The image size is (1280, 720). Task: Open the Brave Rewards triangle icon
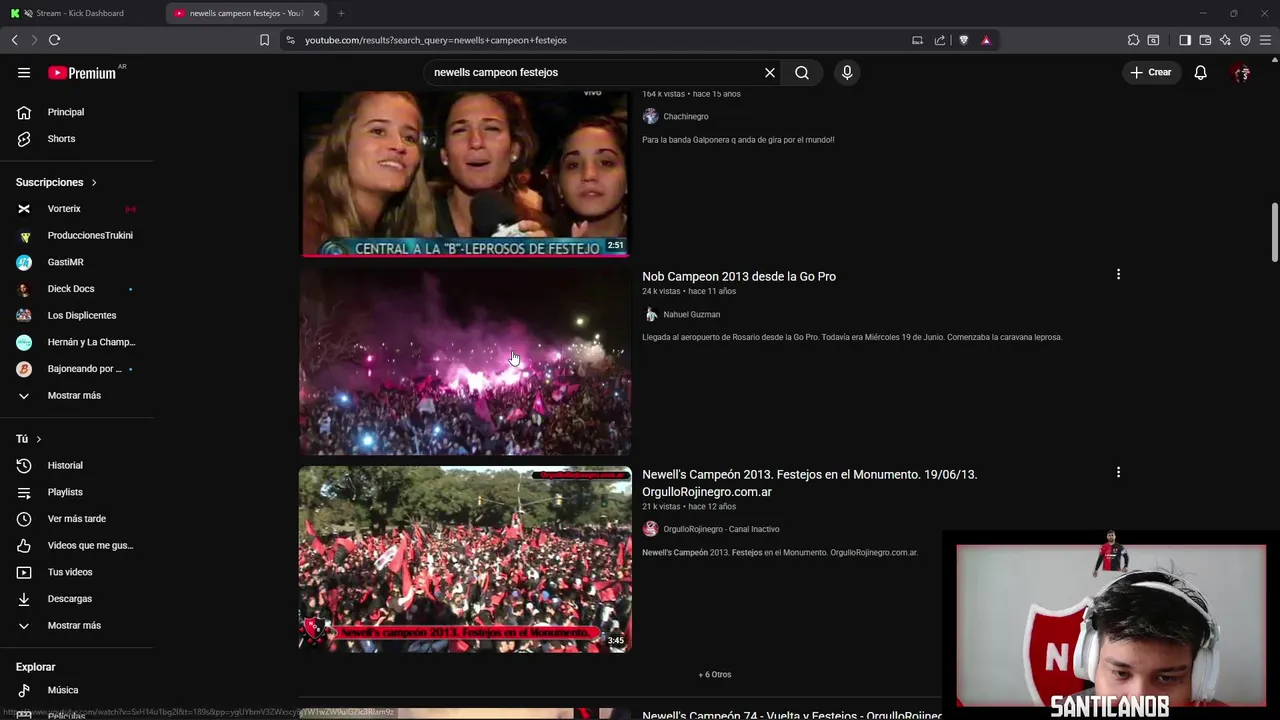[x=986, y=40]
